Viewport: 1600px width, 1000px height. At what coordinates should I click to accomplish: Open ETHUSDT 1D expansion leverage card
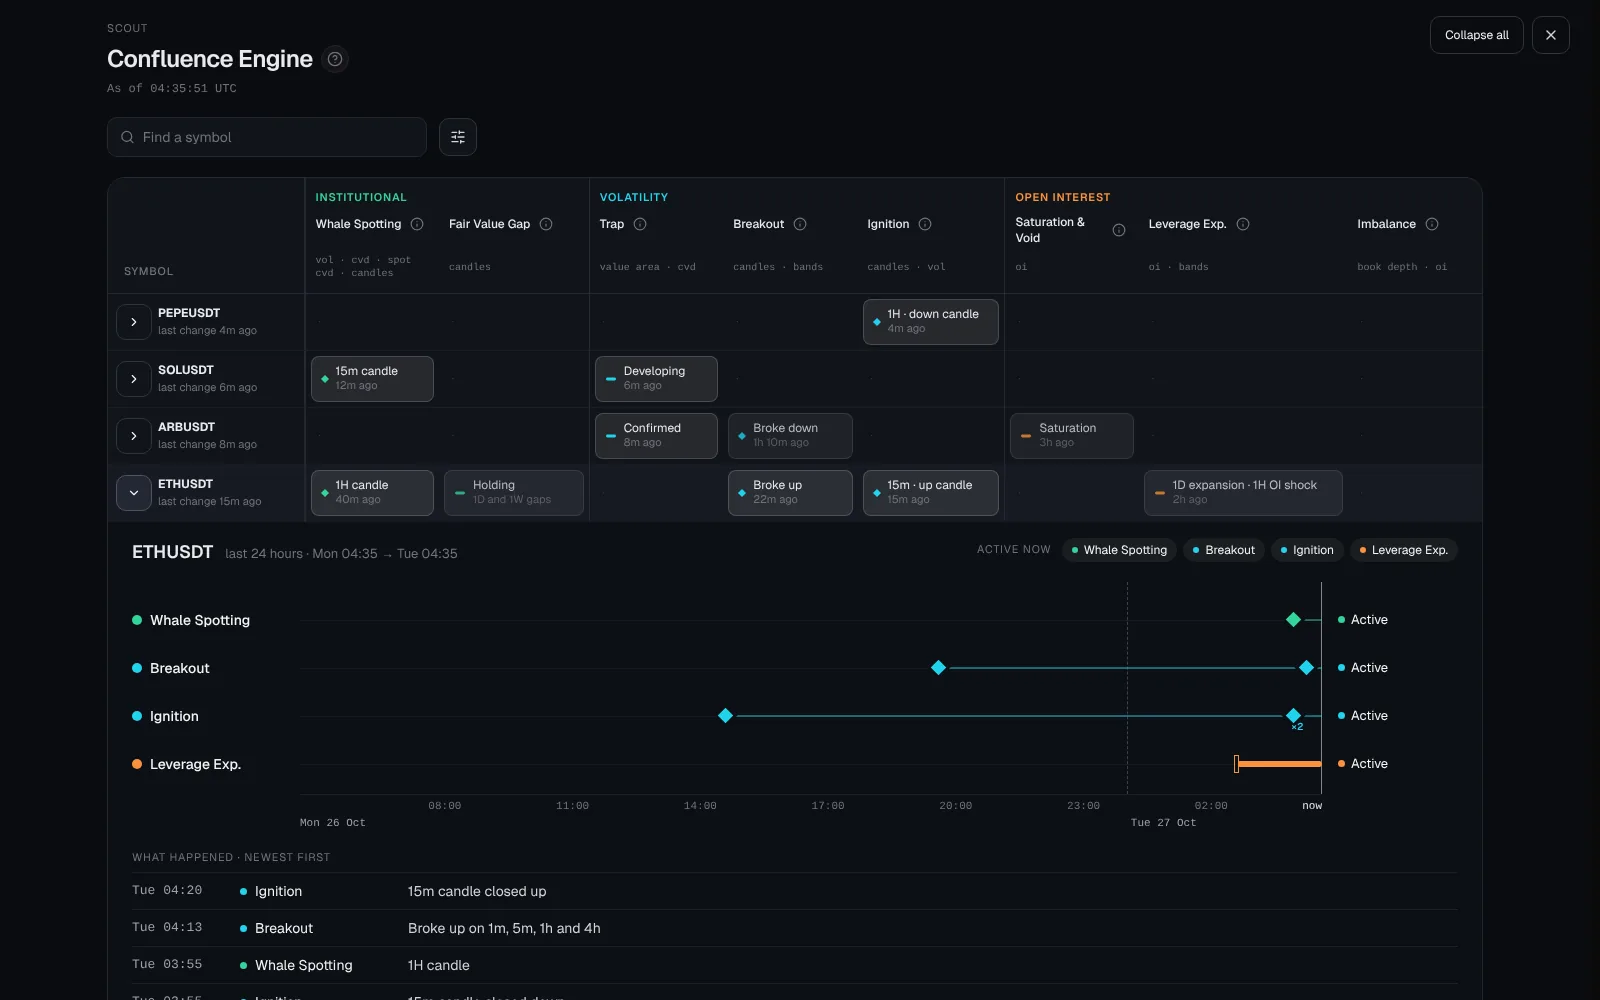point(1243,493)
